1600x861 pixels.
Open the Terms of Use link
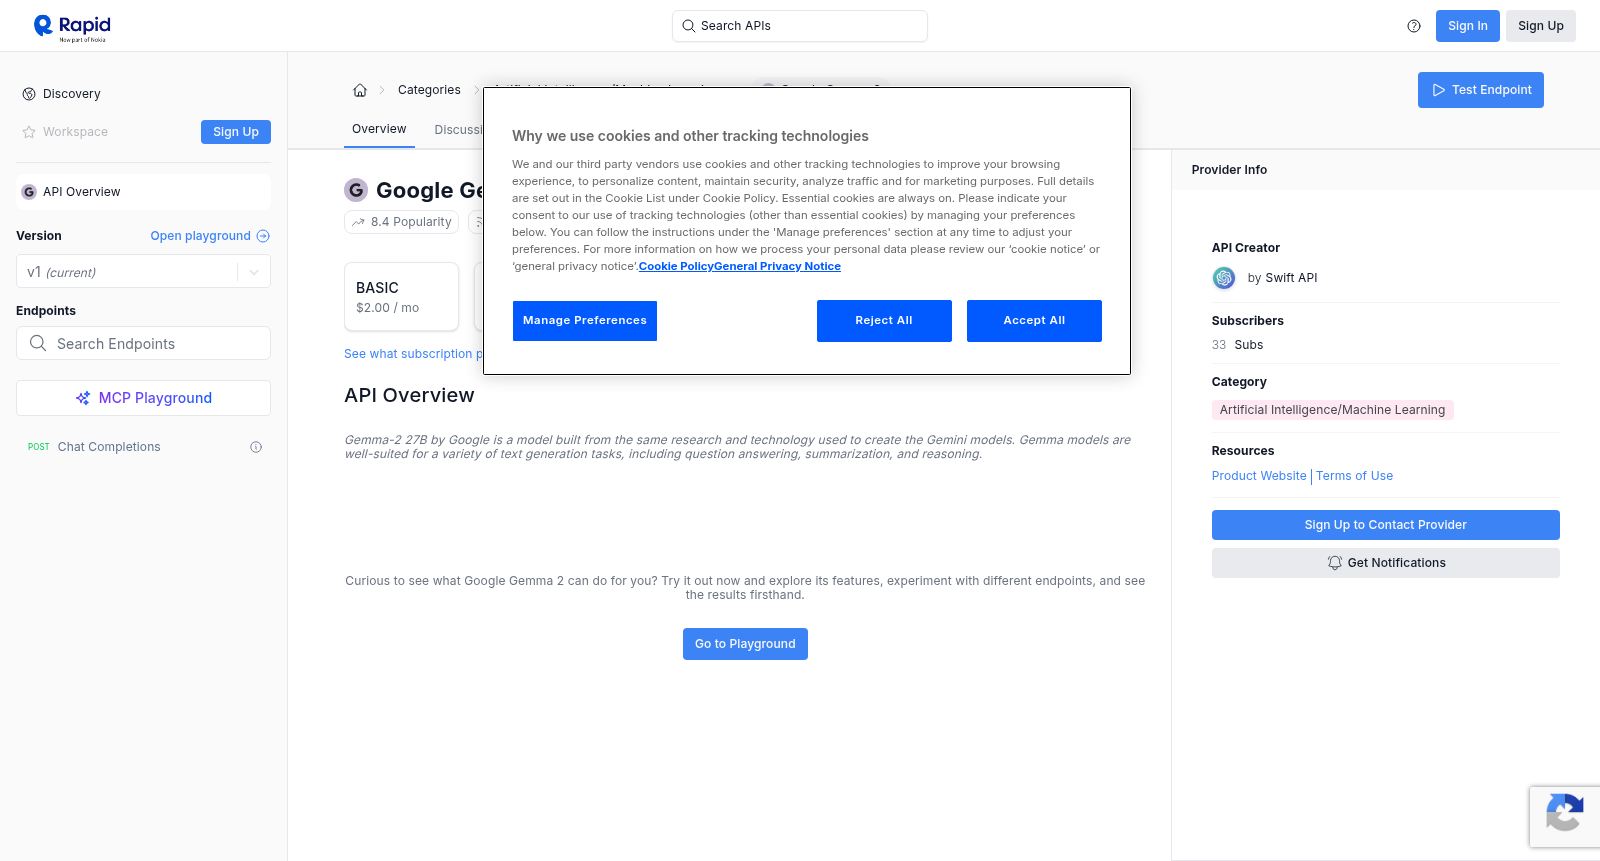(1354, 476)
